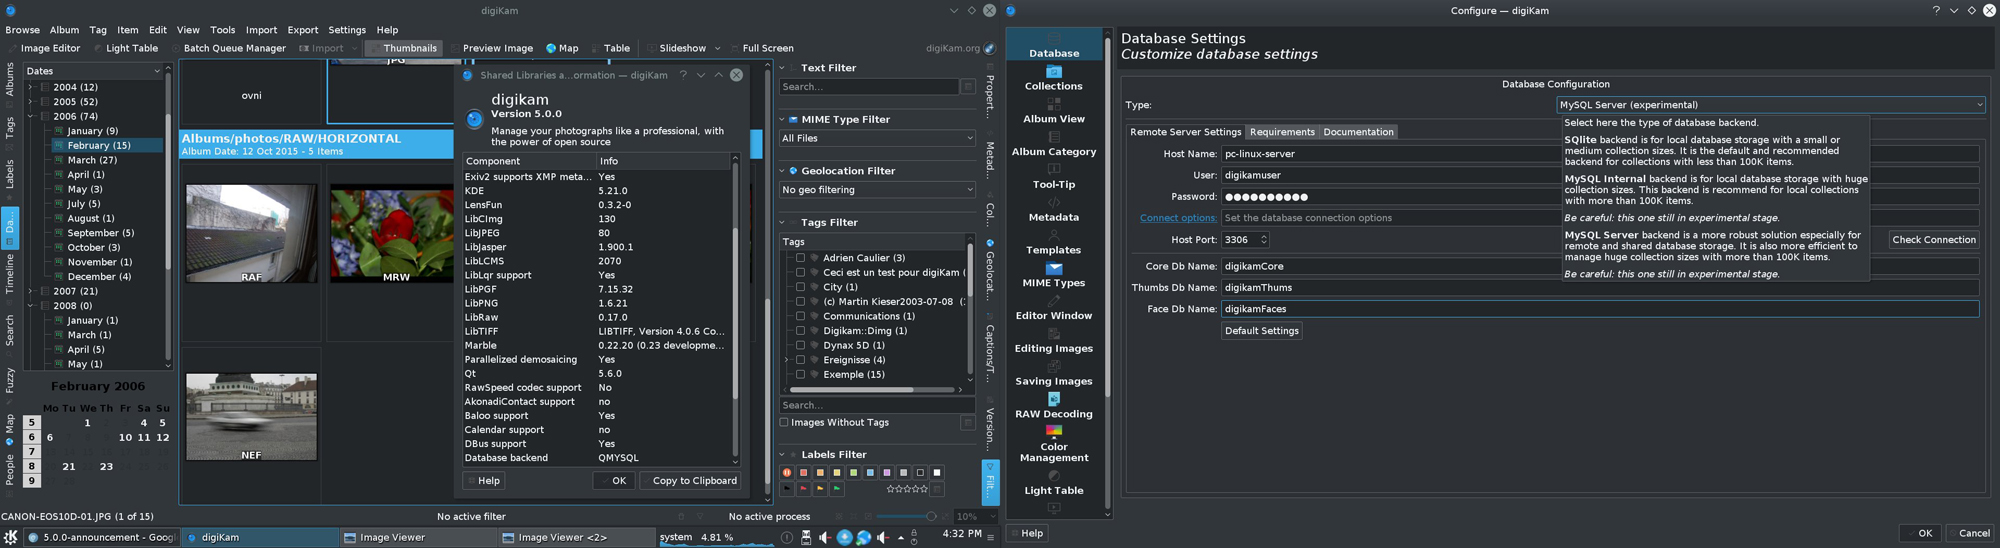This screenshot has height=548, width=2000.
Task: Check the Ereignisse (4) tag
Action: click(x=800, y=360)
